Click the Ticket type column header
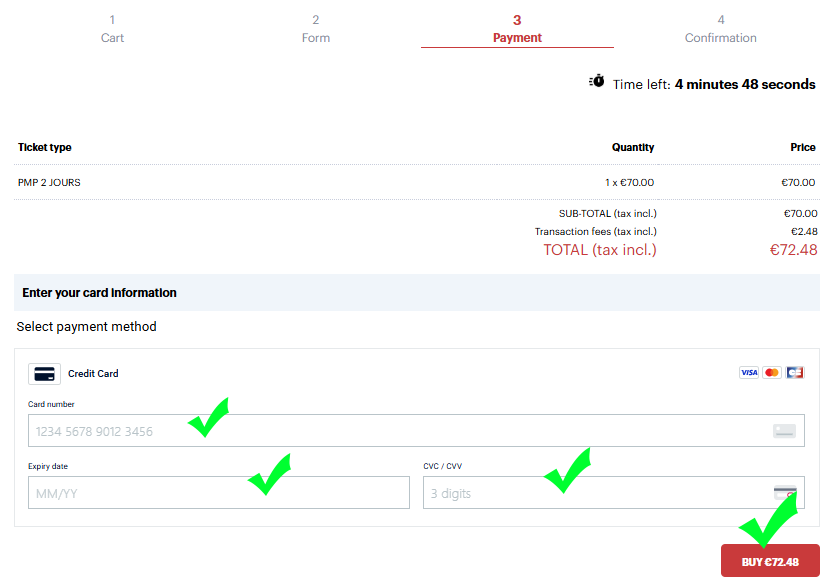 coord(45,147)
